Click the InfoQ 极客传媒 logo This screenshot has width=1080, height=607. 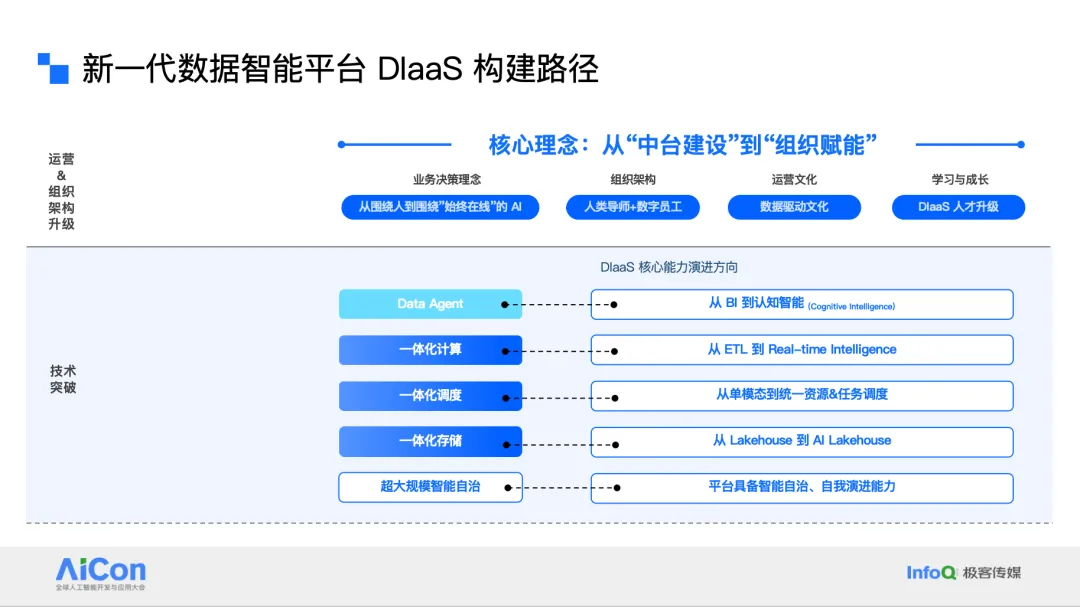pyautogui.click(x=964, y=573)
